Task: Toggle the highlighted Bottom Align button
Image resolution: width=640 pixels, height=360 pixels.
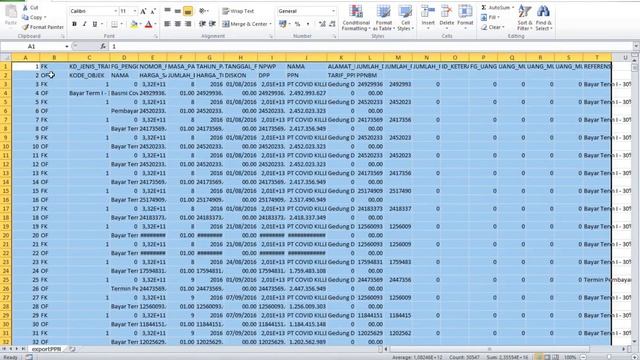Action: [x=188, y=11]
